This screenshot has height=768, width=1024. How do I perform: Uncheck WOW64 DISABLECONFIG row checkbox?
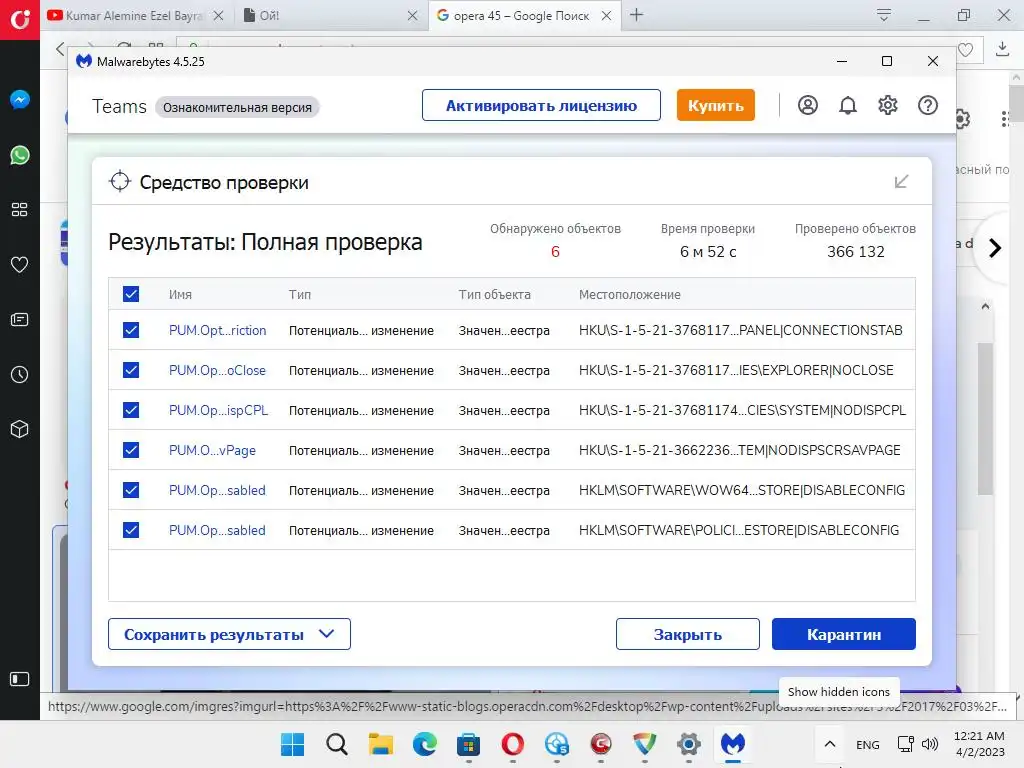click(131, 490)
